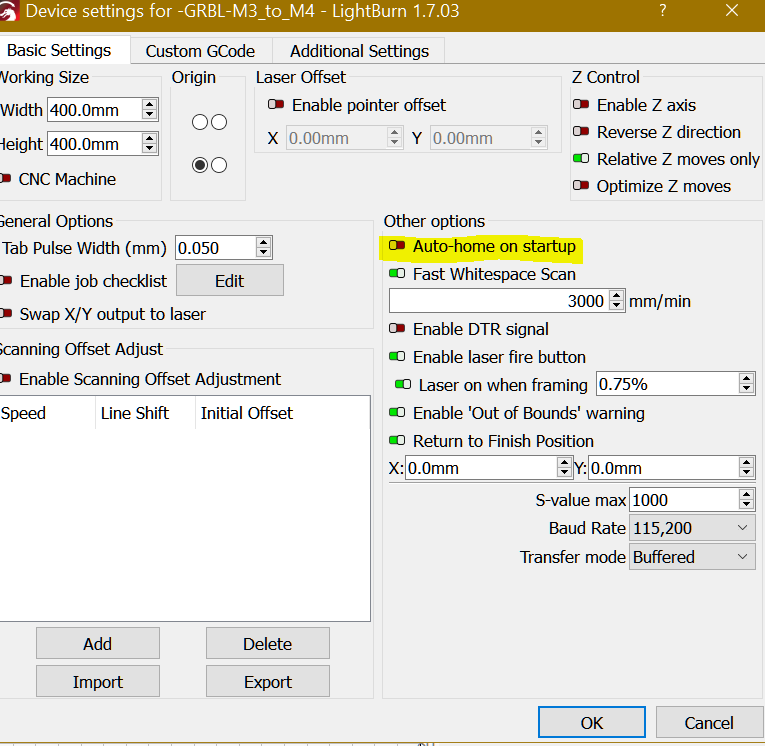765x746 pixels.
Task: Toggle Enable DTR signal switch
Action: (397, 328)
